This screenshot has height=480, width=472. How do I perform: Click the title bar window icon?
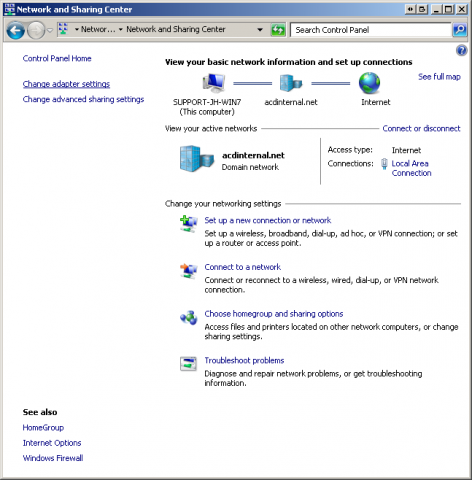(x=9, y=9)
